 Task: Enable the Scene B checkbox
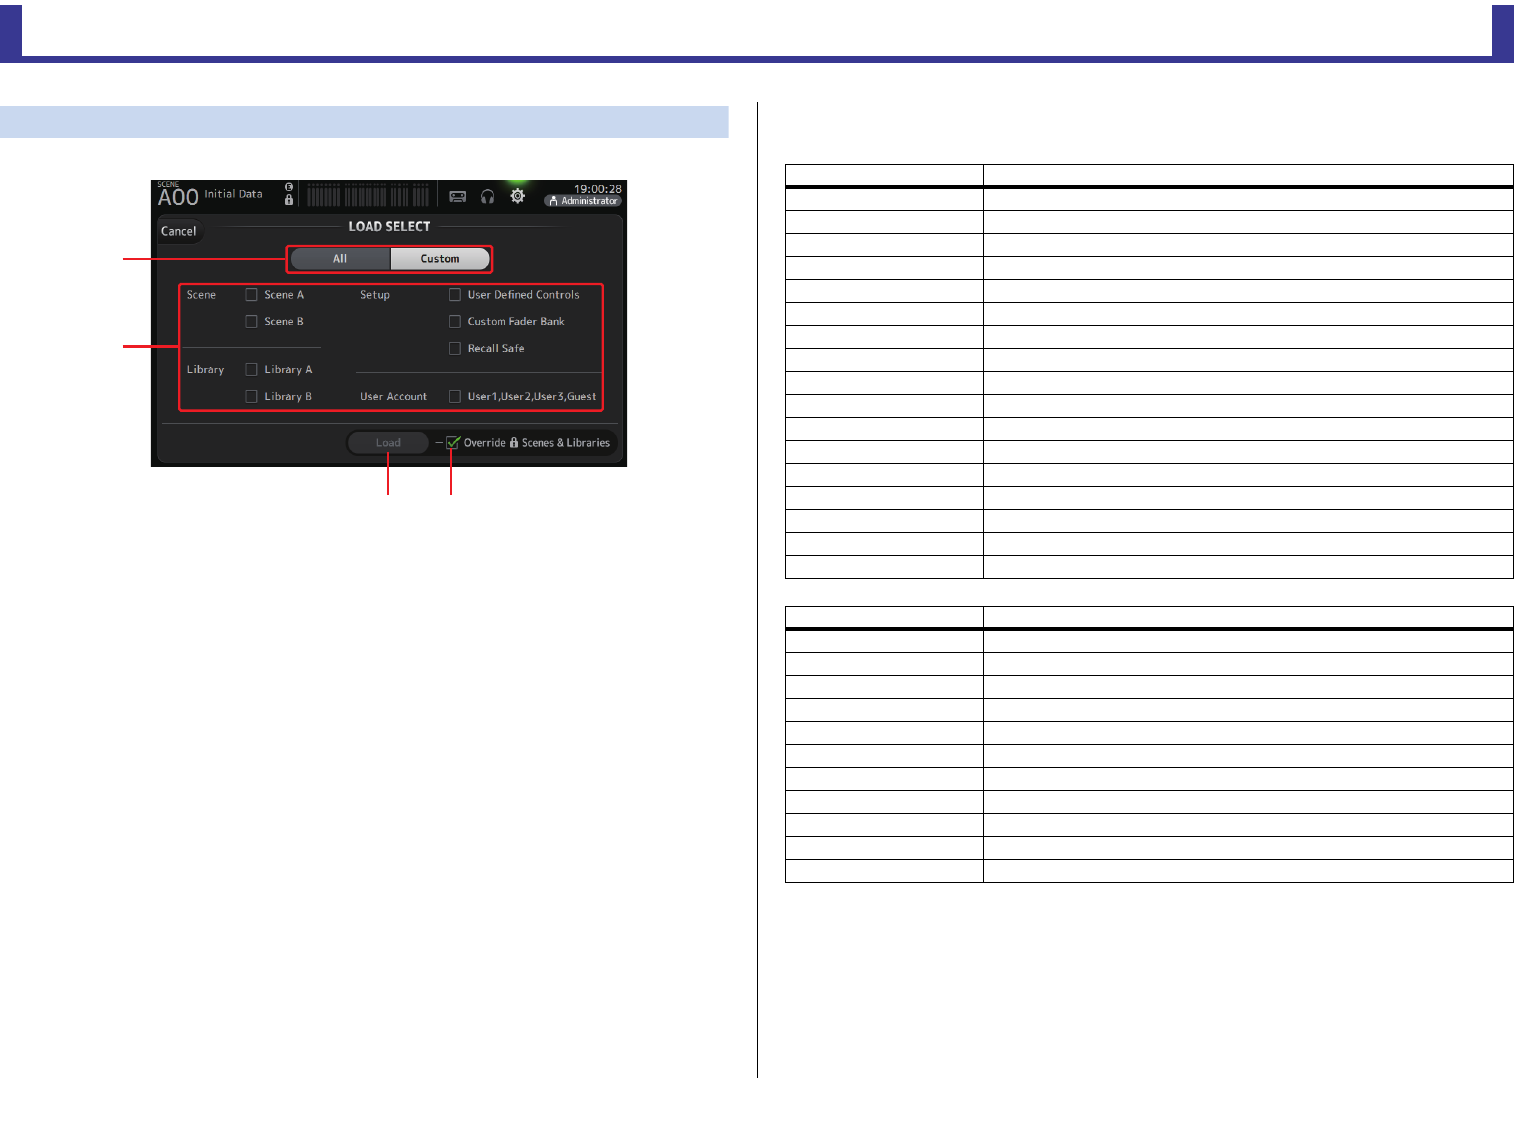click(x=252, y=322)
